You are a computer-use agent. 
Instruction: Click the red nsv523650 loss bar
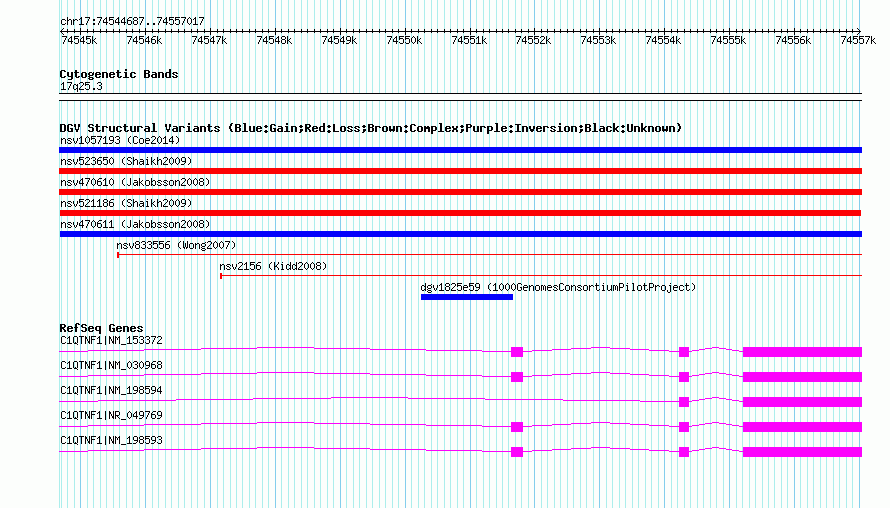460,171
